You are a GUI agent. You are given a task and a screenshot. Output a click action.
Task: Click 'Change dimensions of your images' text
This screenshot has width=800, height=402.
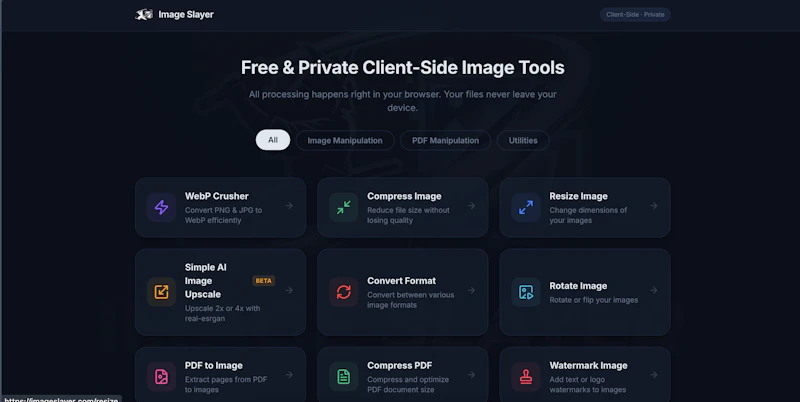588,215
